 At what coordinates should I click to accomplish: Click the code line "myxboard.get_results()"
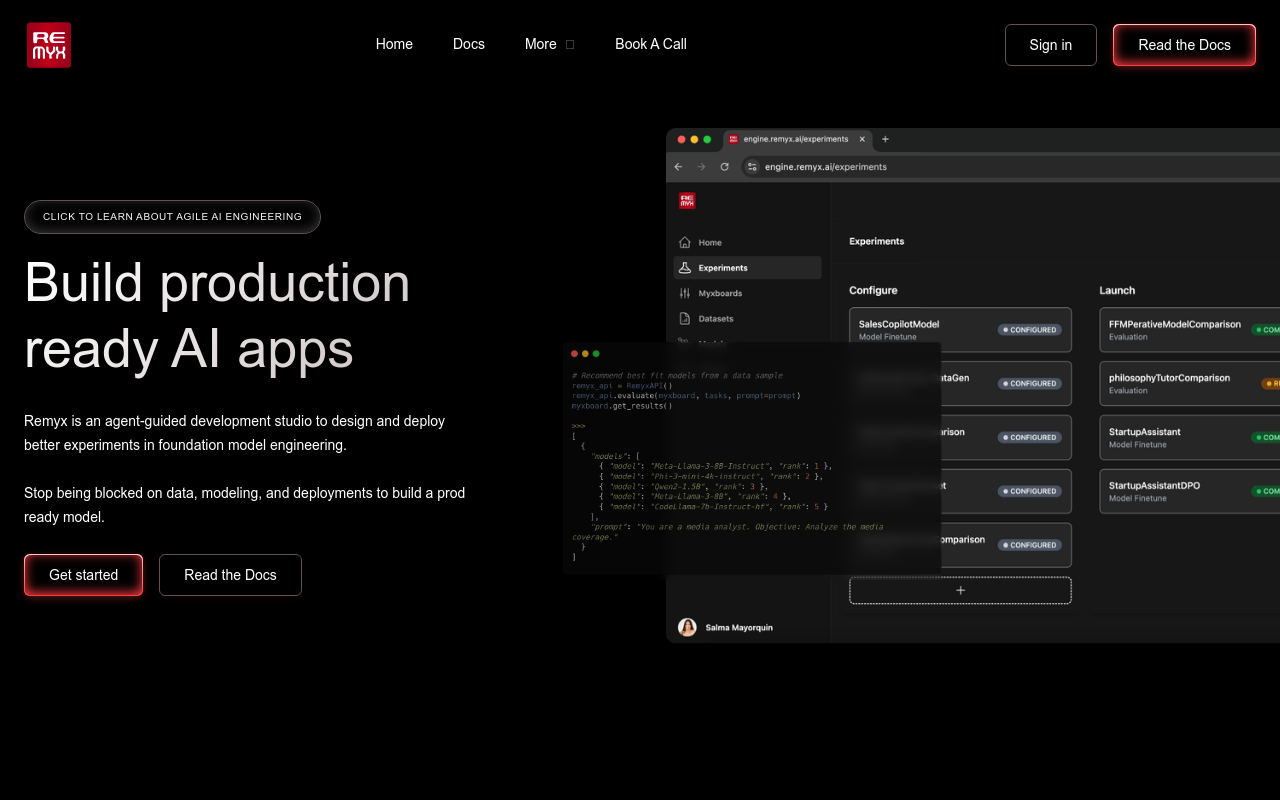pyautogui.click(x=622, y=406)
